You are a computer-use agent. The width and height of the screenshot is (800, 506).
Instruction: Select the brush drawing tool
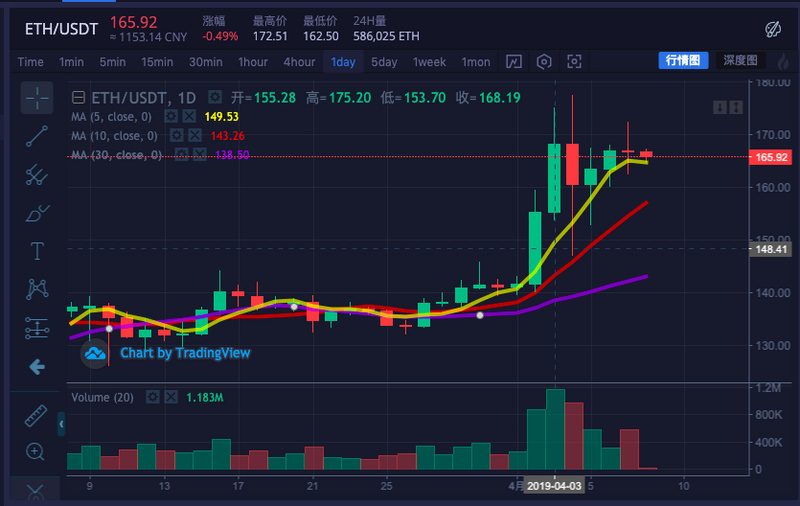click(x=37, y=213)
